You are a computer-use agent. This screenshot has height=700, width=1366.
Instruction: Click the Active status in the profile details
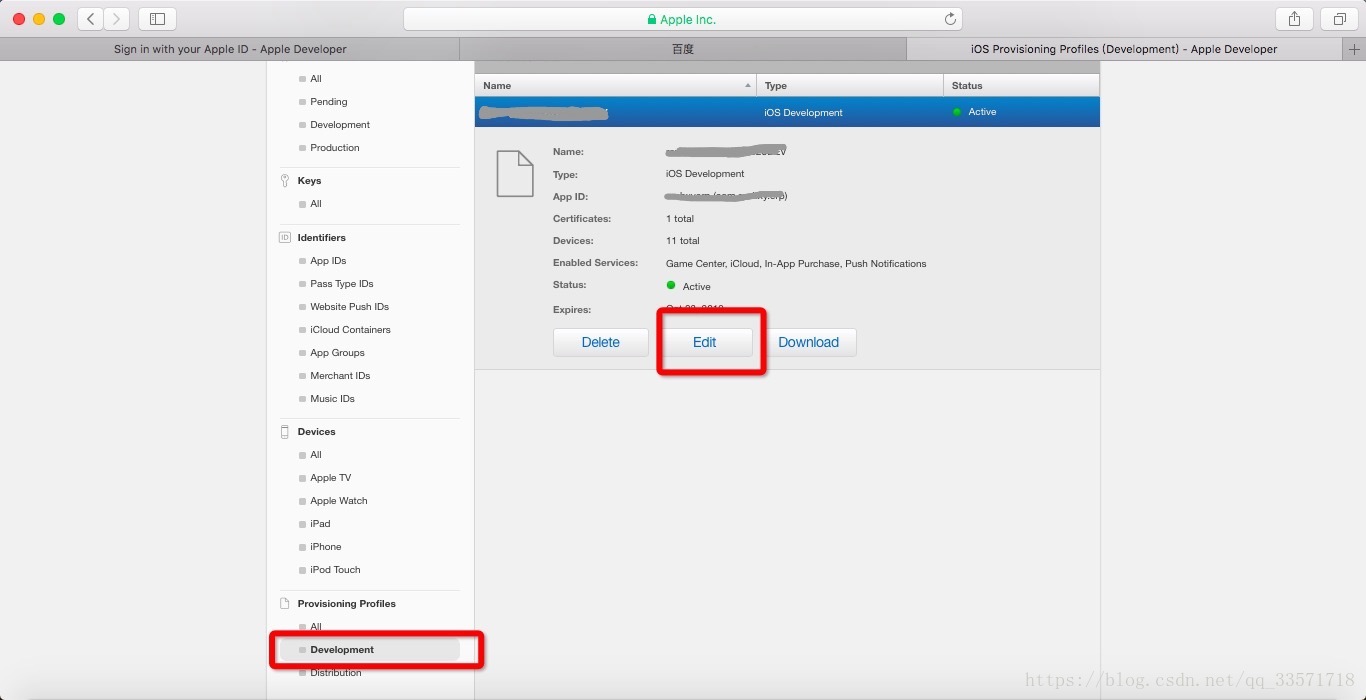[689, 287]
